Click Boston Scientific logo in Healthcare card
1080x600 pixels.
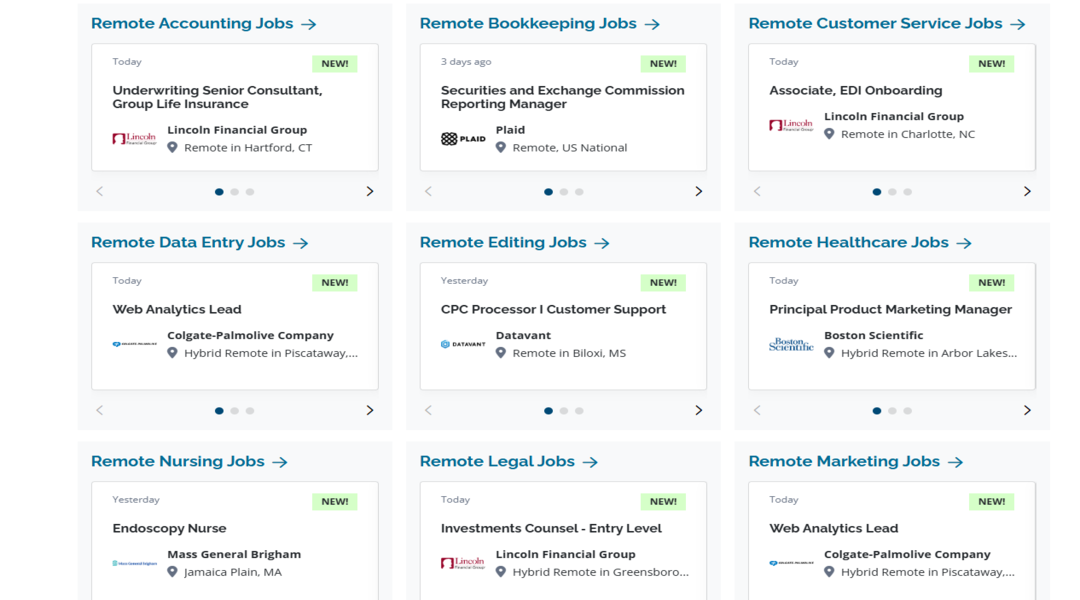point(791,344)
